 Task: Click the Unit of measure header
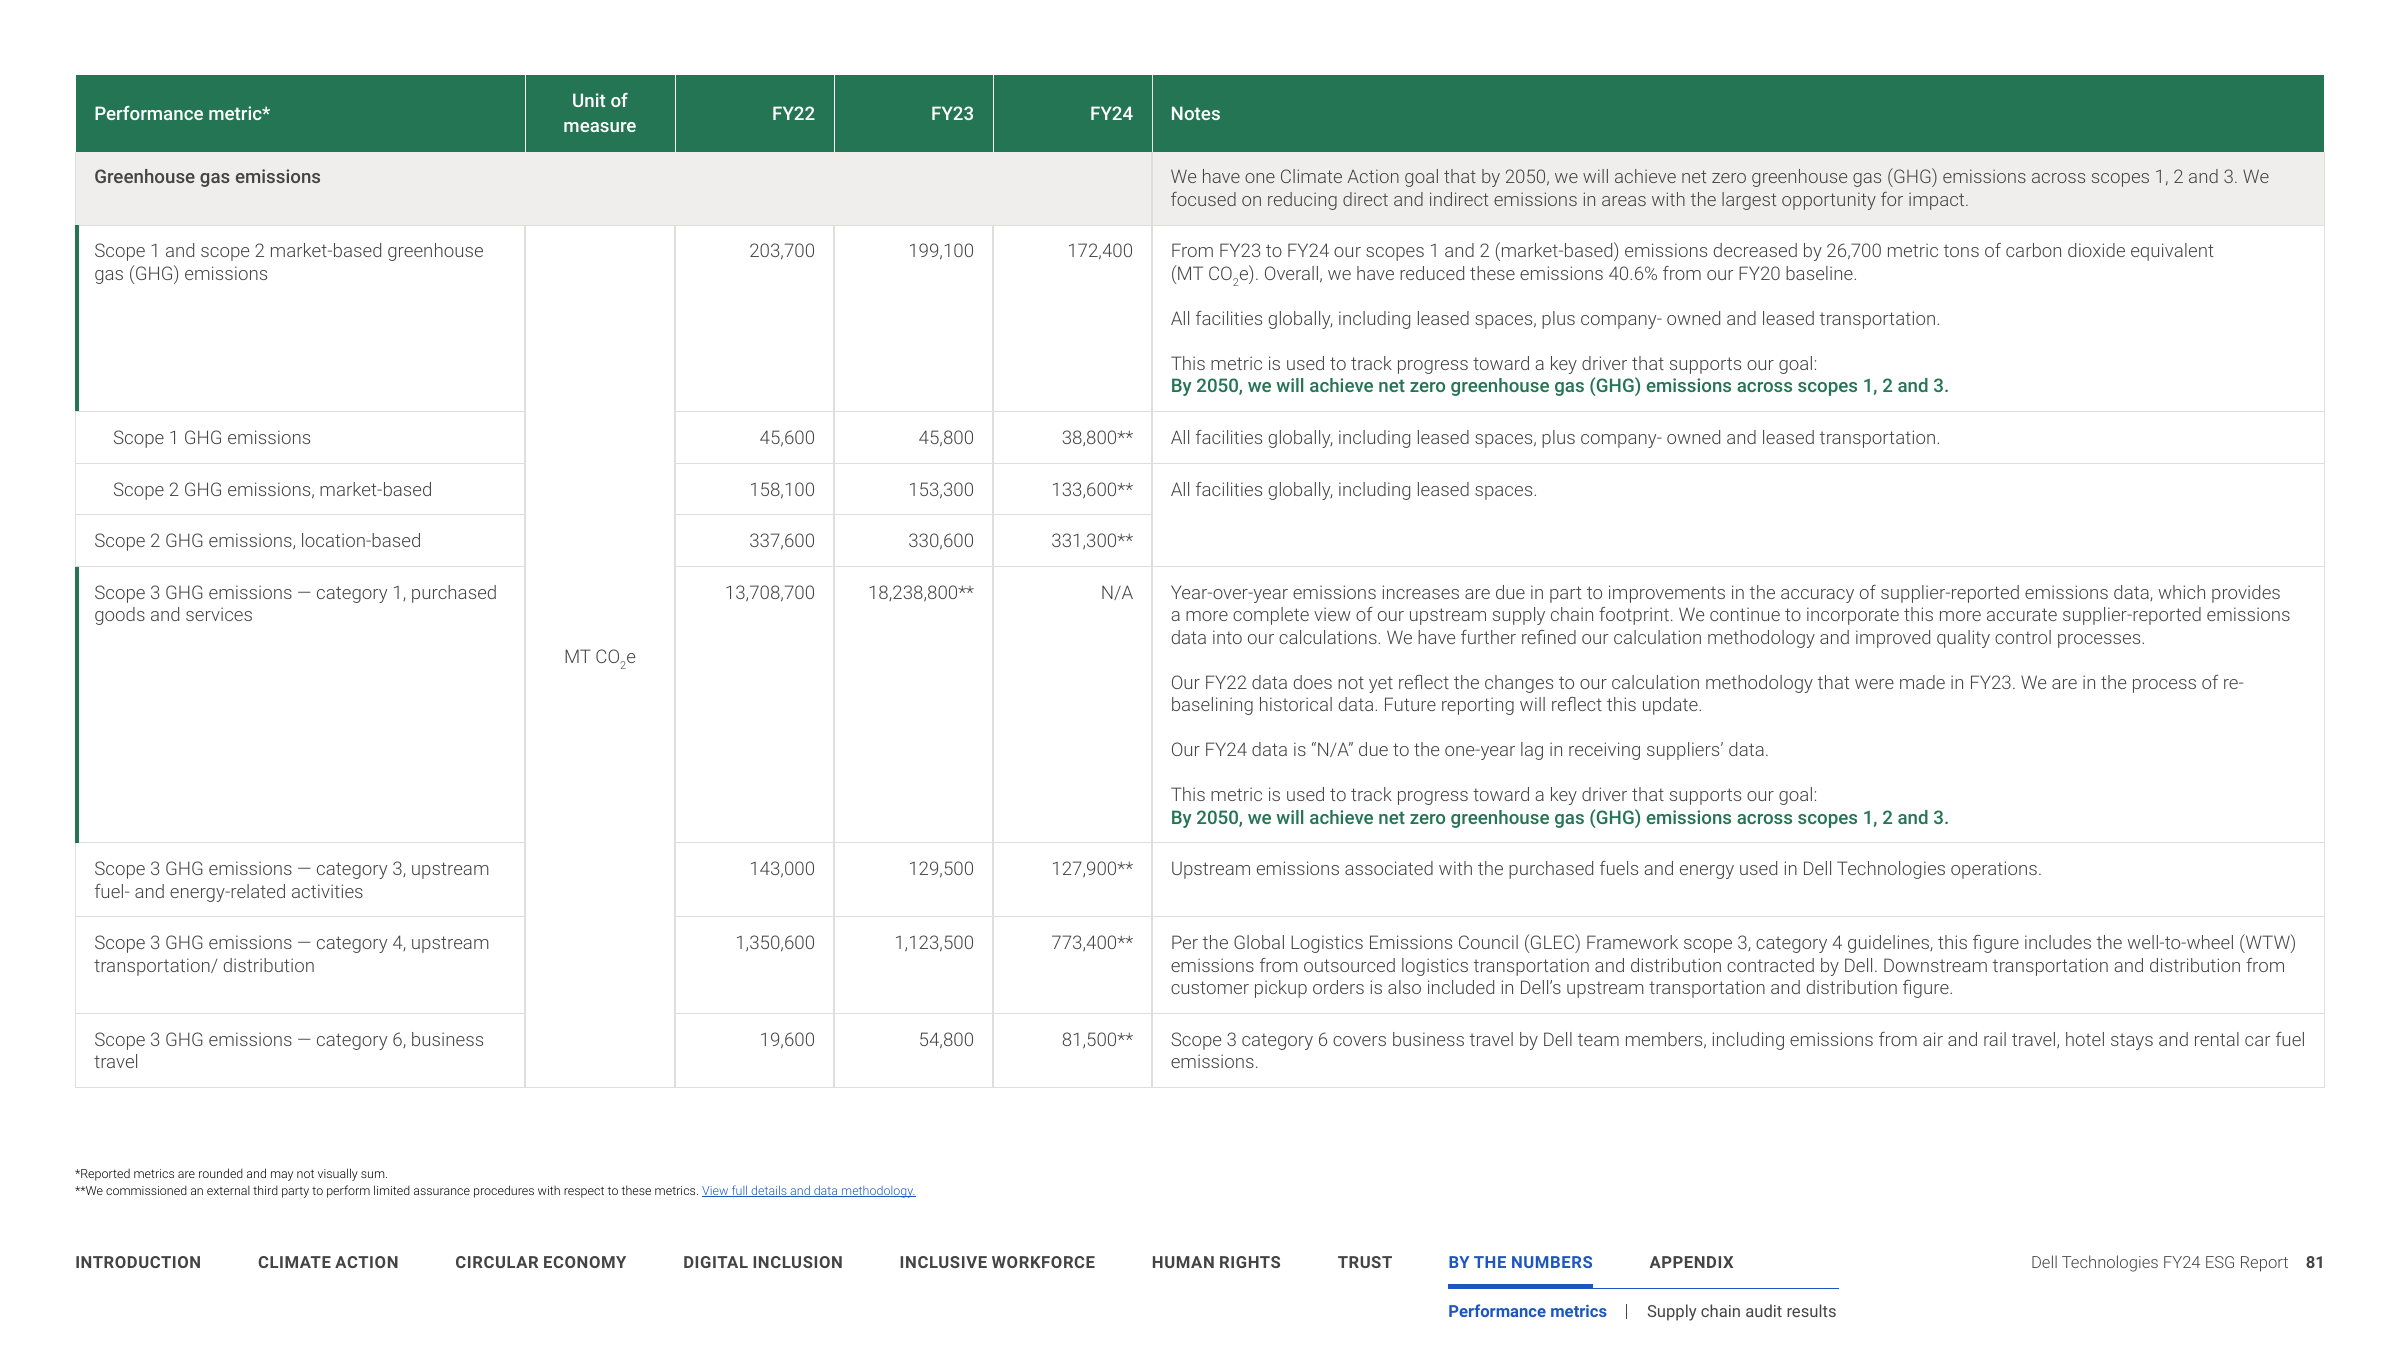pos(600,113)
